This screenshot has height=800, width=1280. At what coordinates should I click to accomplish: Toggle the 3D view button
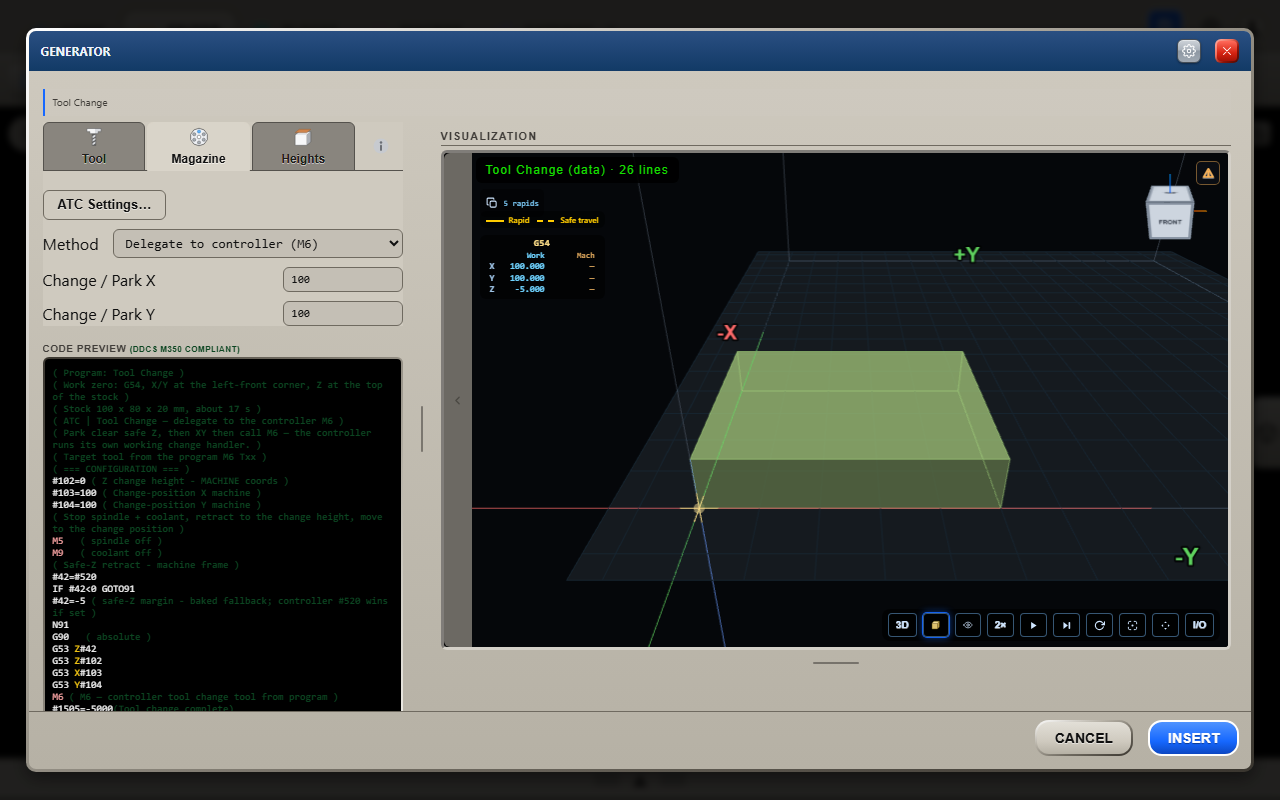click(902, 625)
